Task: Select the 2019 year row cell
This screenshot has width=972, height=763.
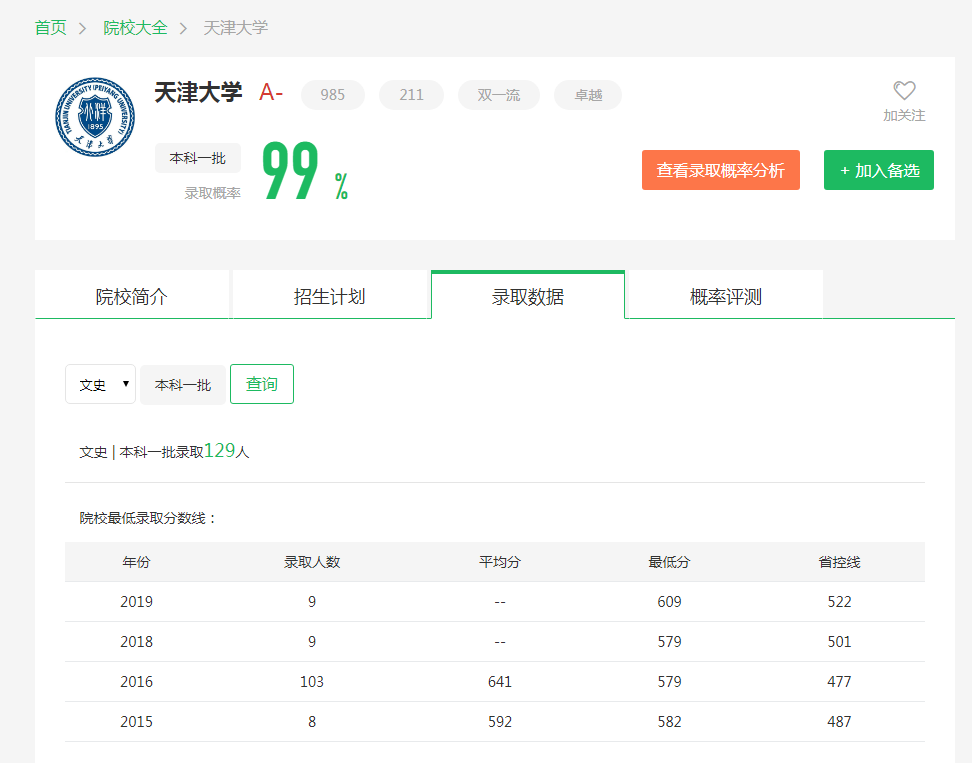Action: [x=136, y=602]
